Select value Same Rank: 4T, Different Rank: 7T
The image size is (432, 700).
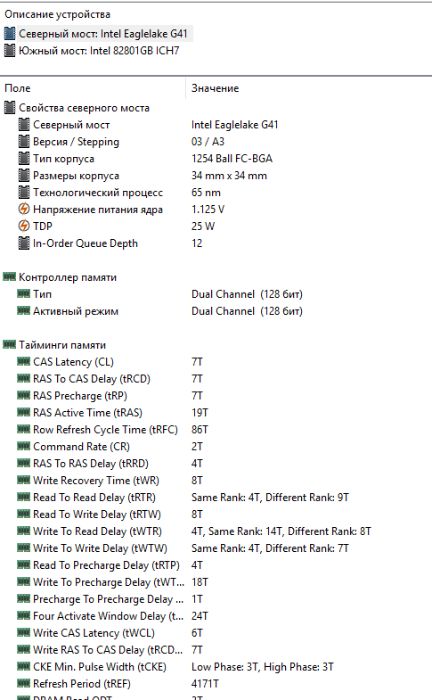(x=270, y=549)
